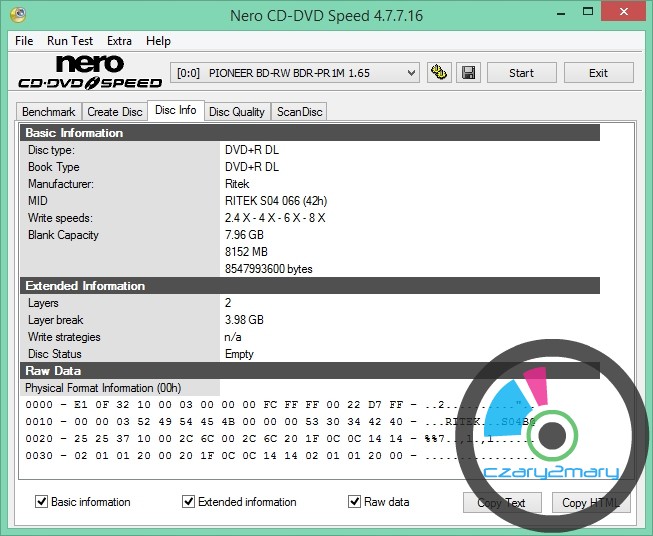
Task: Switch to the Benchmark tab
Action: pyautogui.click(x=48, y=112)
